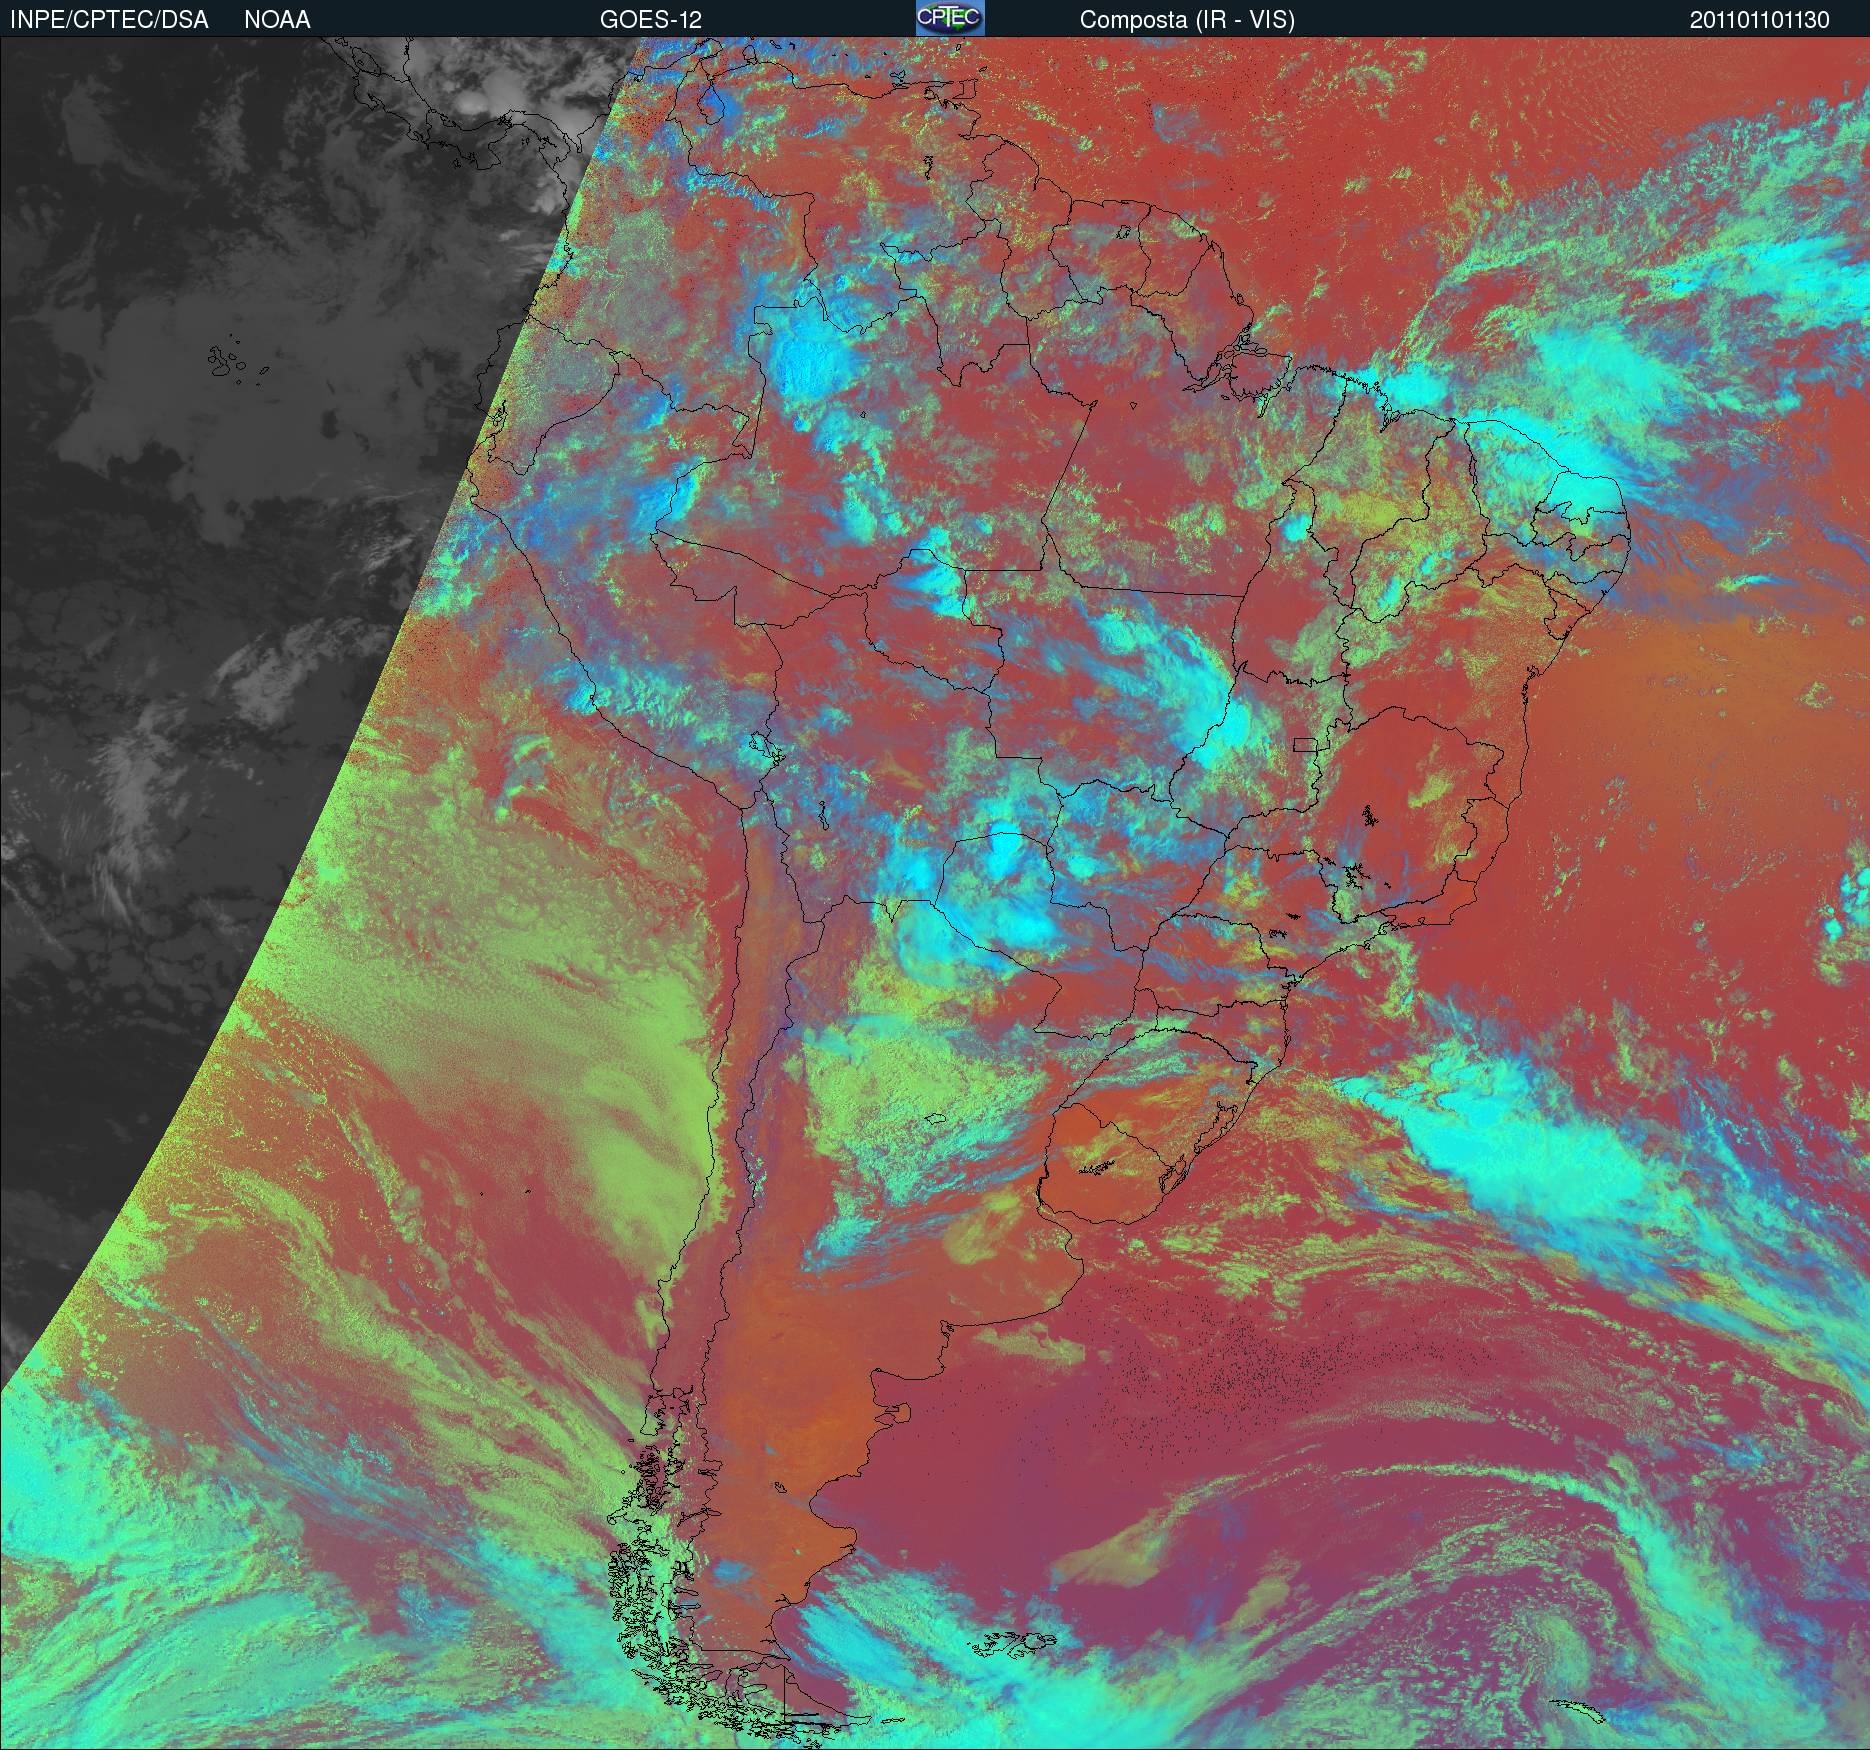Click the Brasília Federal District rectangle
The image size is (1870, 1750).
click(x=1305, y=743)
